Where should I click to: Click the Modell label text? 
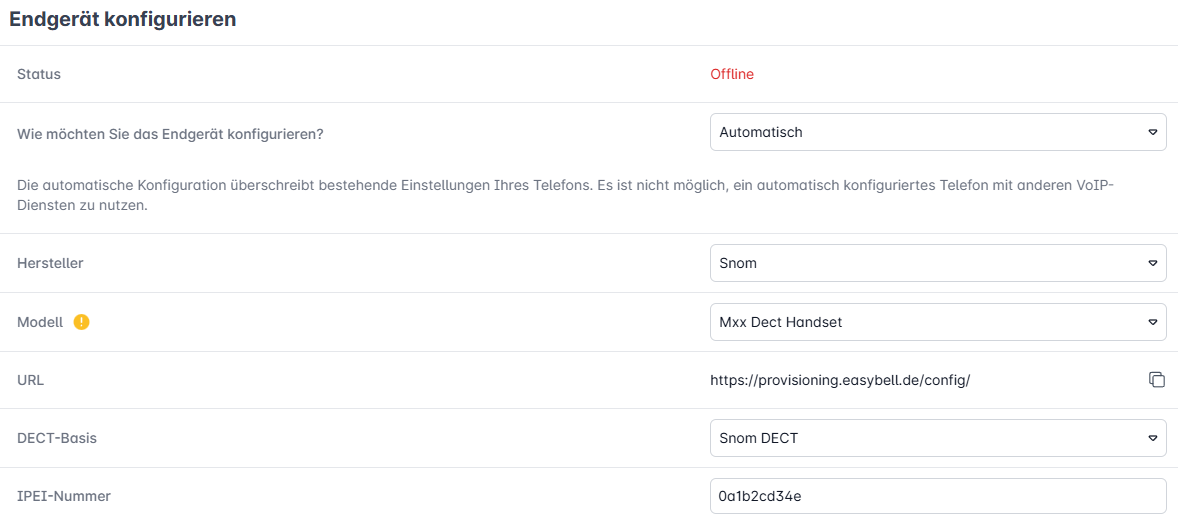[x=40, y=322]
